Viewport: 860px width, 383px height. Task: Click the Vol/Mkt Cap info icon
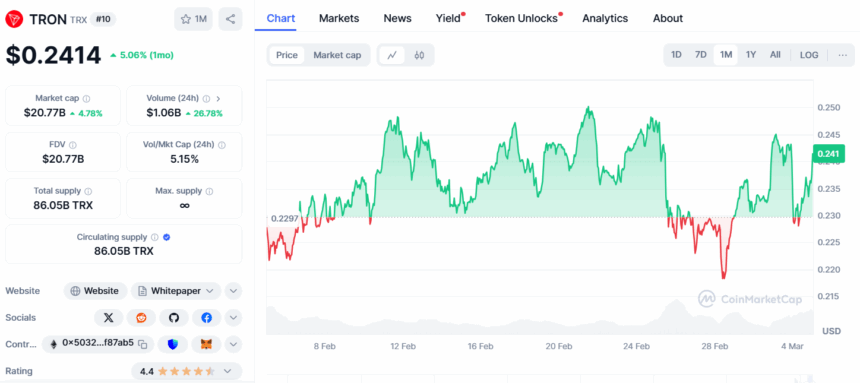tap(222, 145)
